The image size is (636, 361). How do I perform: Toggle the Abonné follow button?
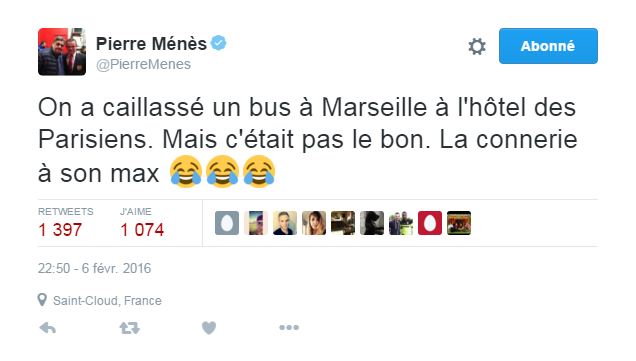click(548, 46)
